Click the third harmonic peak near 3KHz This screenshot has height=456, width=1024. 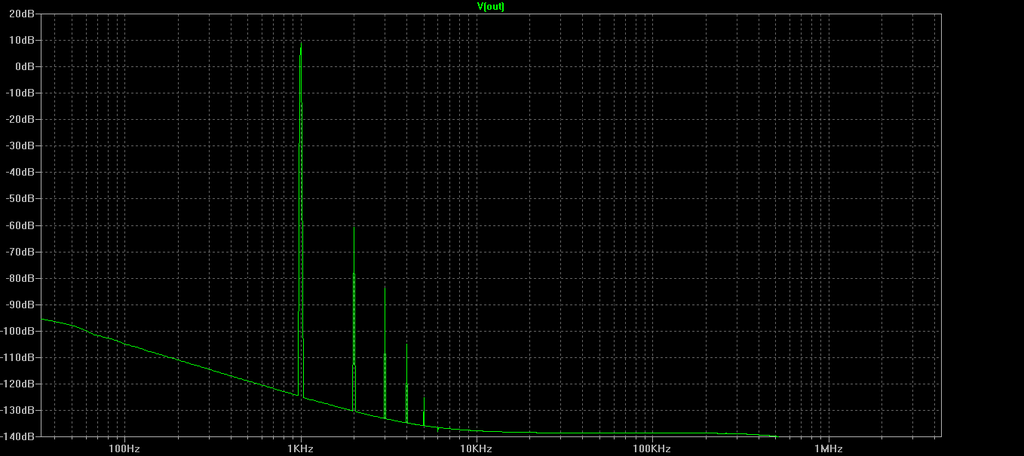coord(385,353)
